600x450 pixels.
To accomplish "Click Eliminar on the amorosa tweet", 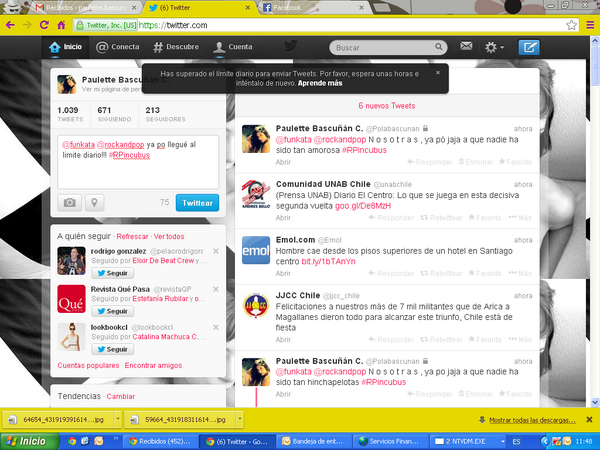I will [476, 162].
